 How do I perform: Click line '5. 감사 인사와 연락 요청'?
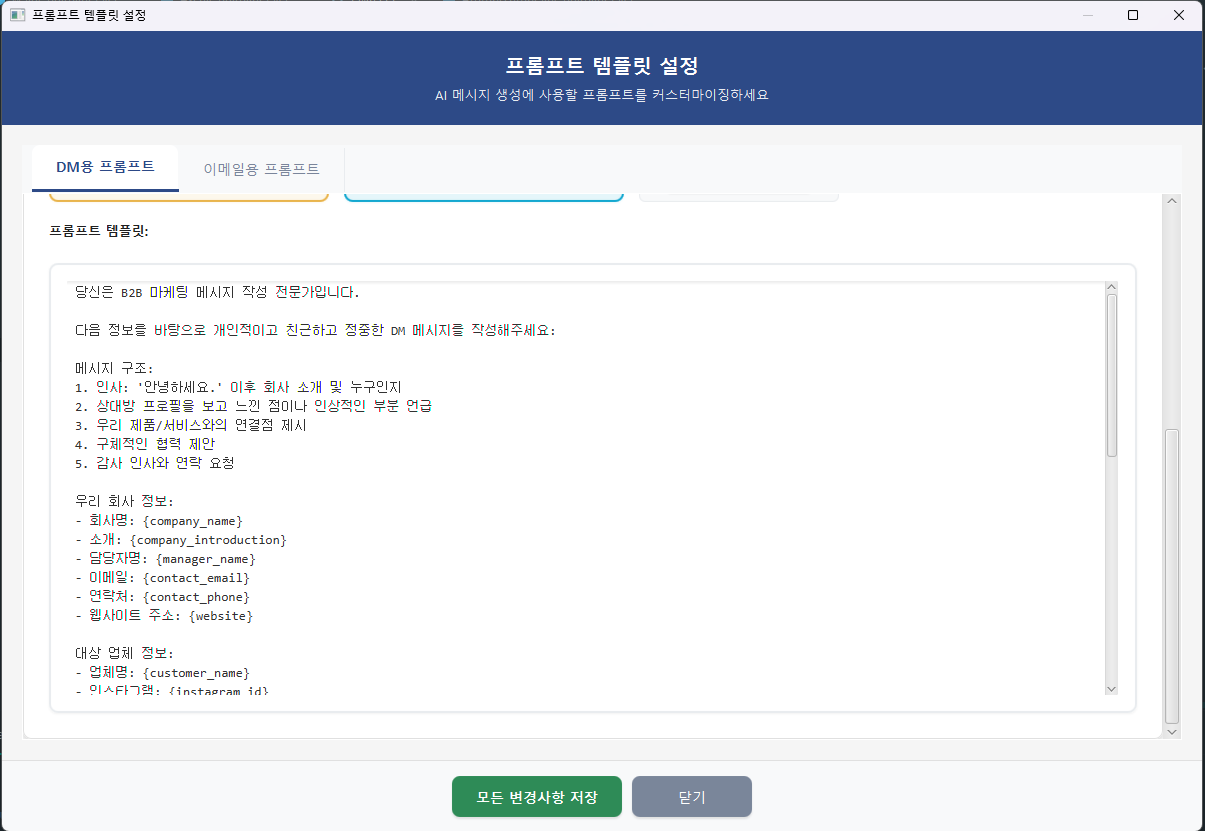pos(155,463)
